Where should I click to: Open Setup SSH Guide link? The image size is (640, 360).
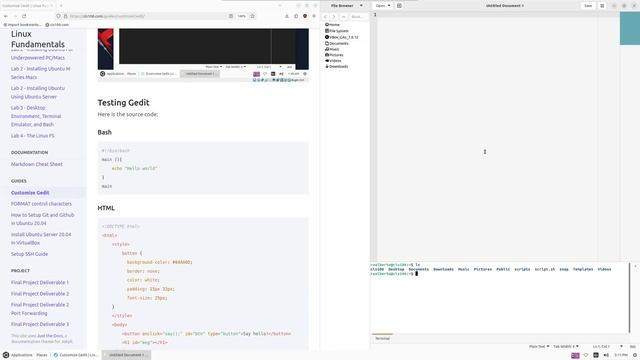(x=29, y=254)
